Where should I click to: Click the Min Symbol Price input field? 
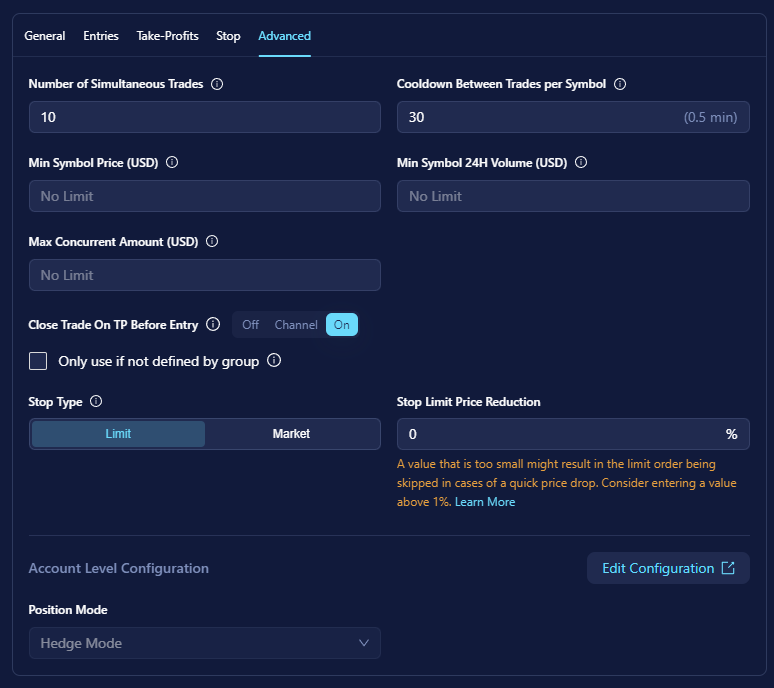[205, 196]
